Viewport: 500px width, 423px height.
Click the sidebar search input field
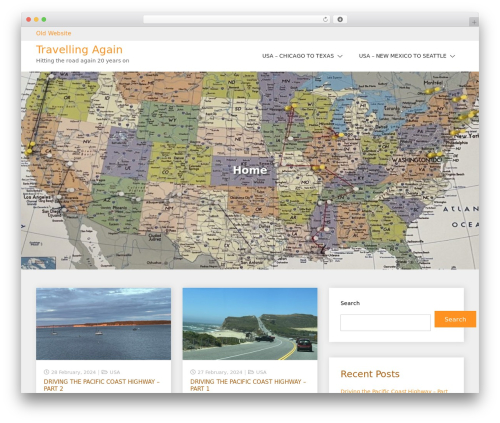point(385,322)
